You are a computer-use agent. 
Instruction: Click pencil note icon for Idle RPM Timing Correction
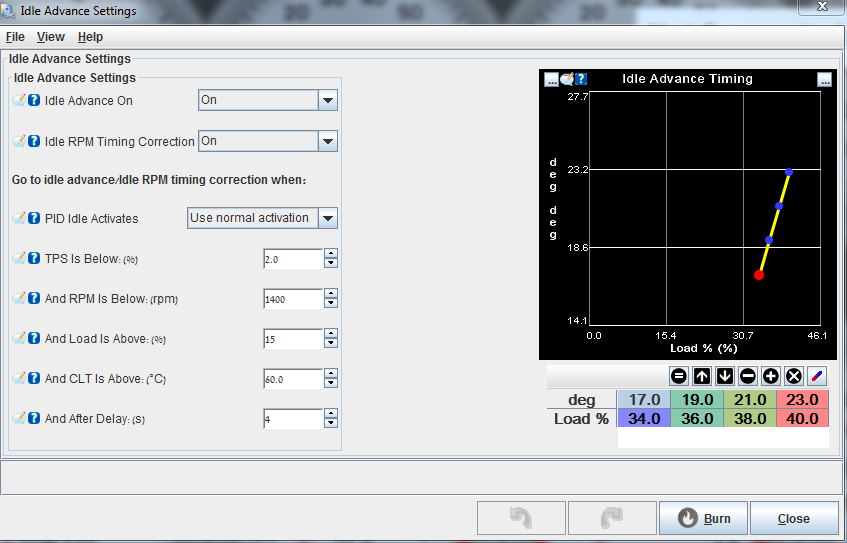coord(19,141)
